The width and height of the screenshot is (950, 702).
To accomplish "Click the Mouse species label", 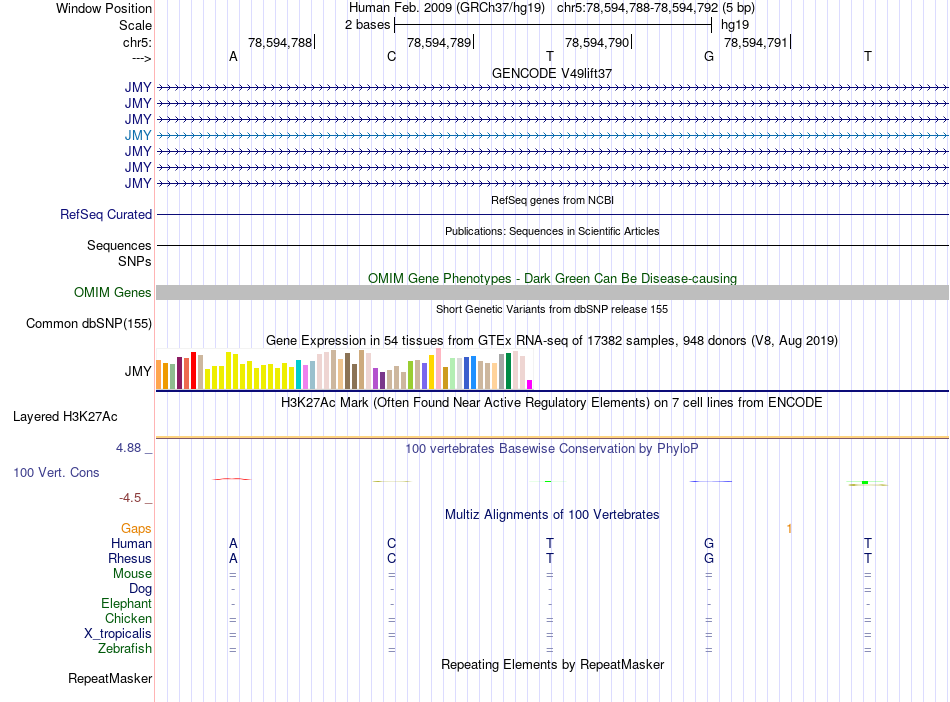I will coord(132,574).
